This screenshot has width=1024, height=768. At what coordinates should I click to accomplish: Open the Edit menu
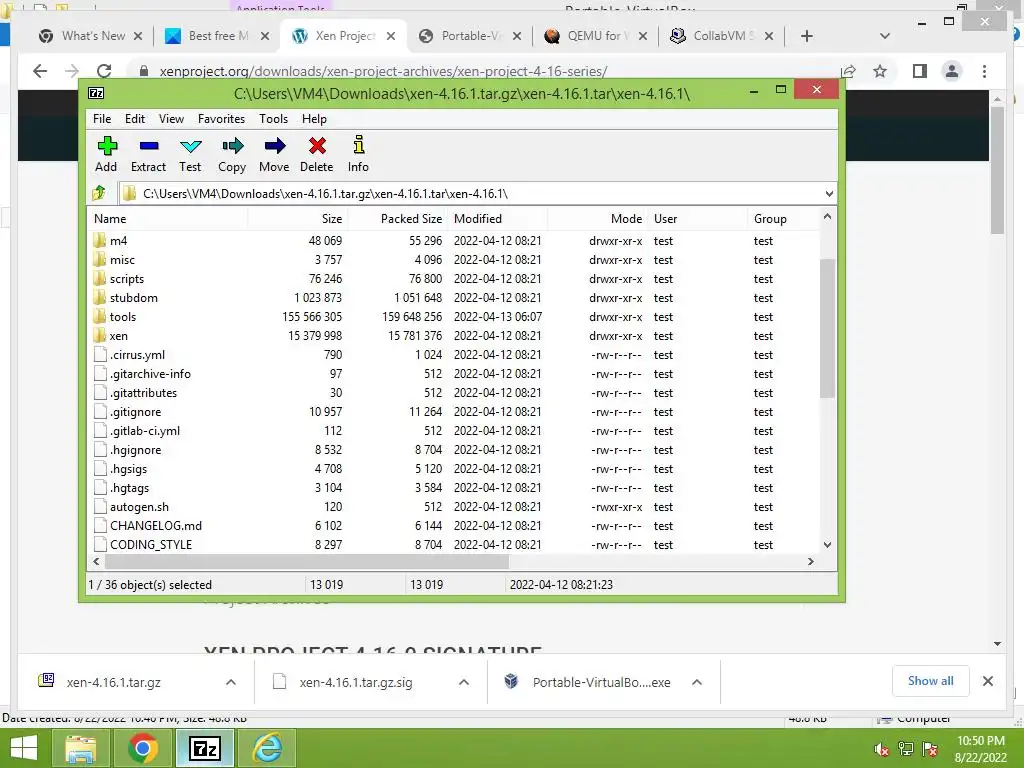pyautogui.click(x=135, y=119)
